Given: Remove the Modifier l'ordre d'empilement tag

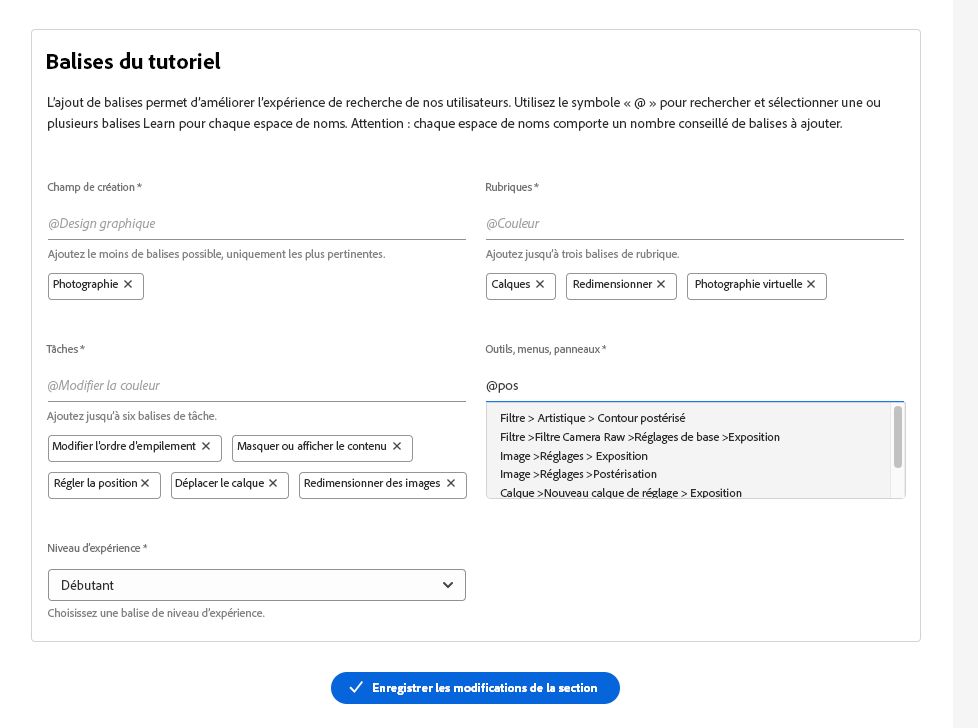Looking at the screenshot, I should (x=206, y=447).
